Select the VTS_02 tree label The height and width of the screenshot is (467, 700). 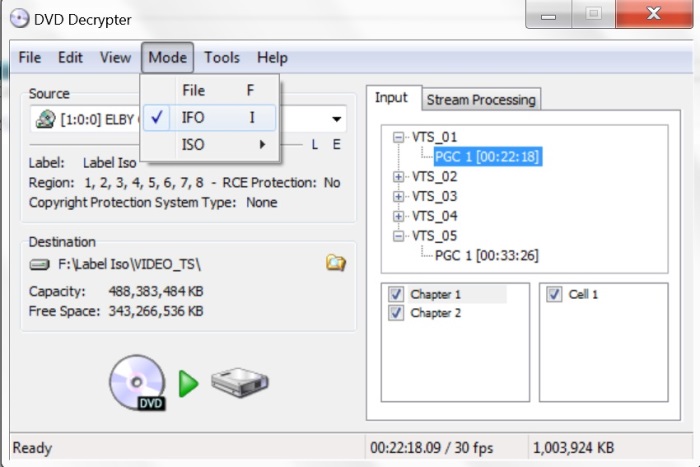[x=434, y=177]
